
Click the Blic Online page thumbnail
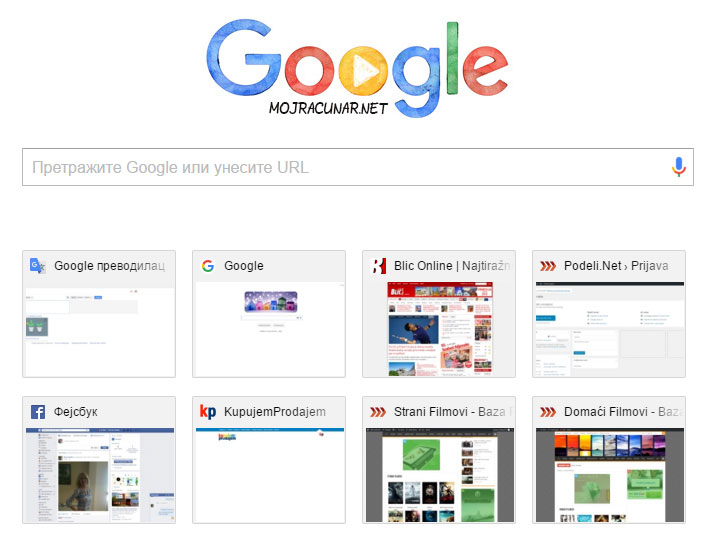pyautogui.click(x=439, y=329)
